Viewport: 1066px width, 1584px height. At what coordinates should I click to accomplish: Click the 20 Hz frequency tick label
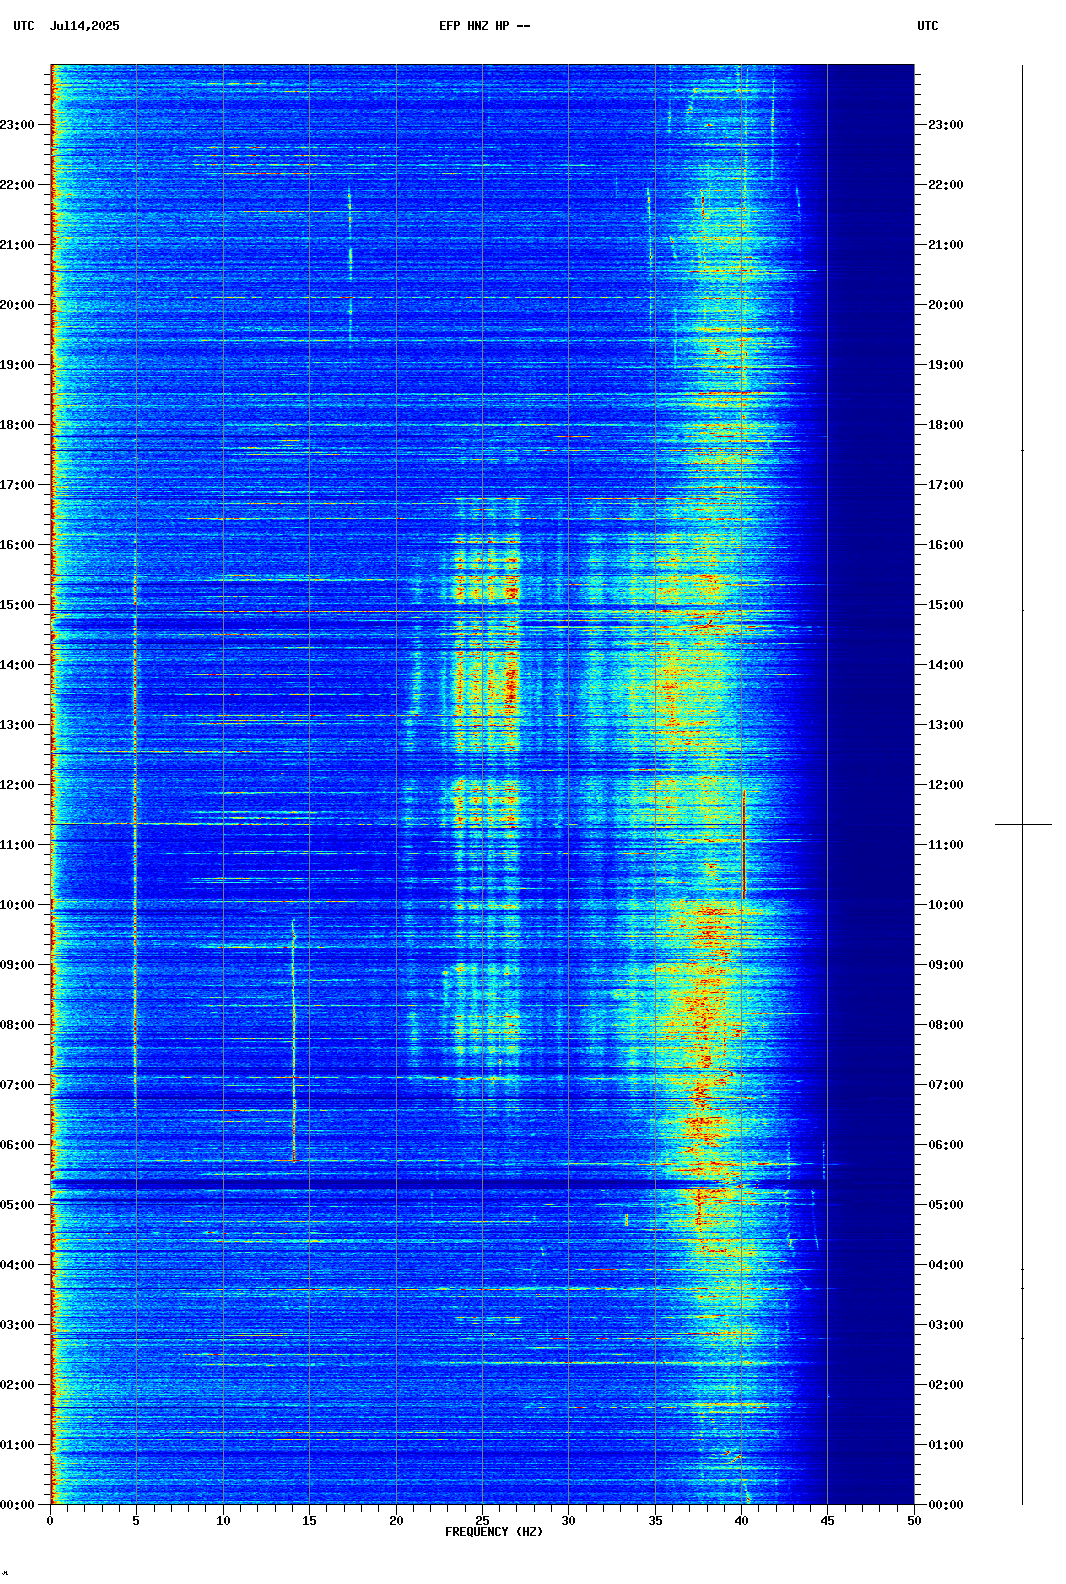tap(396, 1521)
